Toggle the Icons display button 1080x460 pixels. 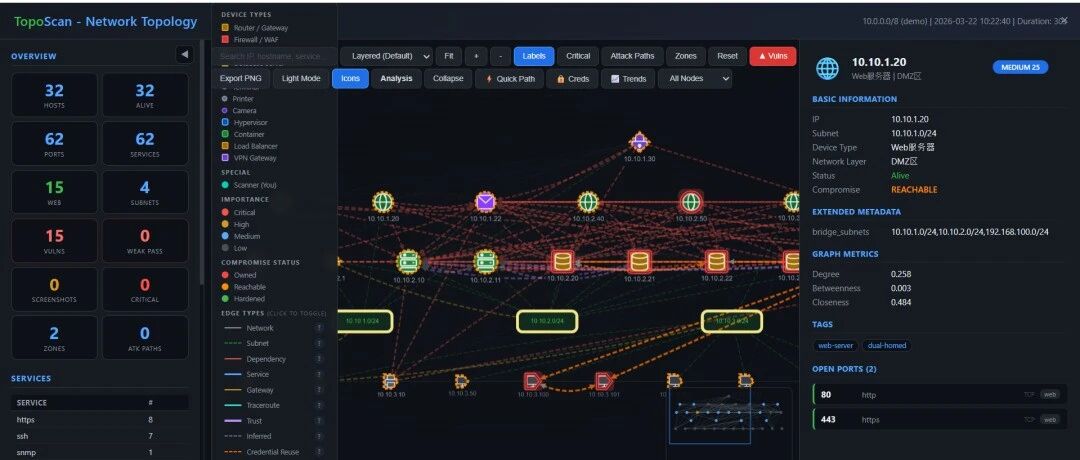pos(351,79)
